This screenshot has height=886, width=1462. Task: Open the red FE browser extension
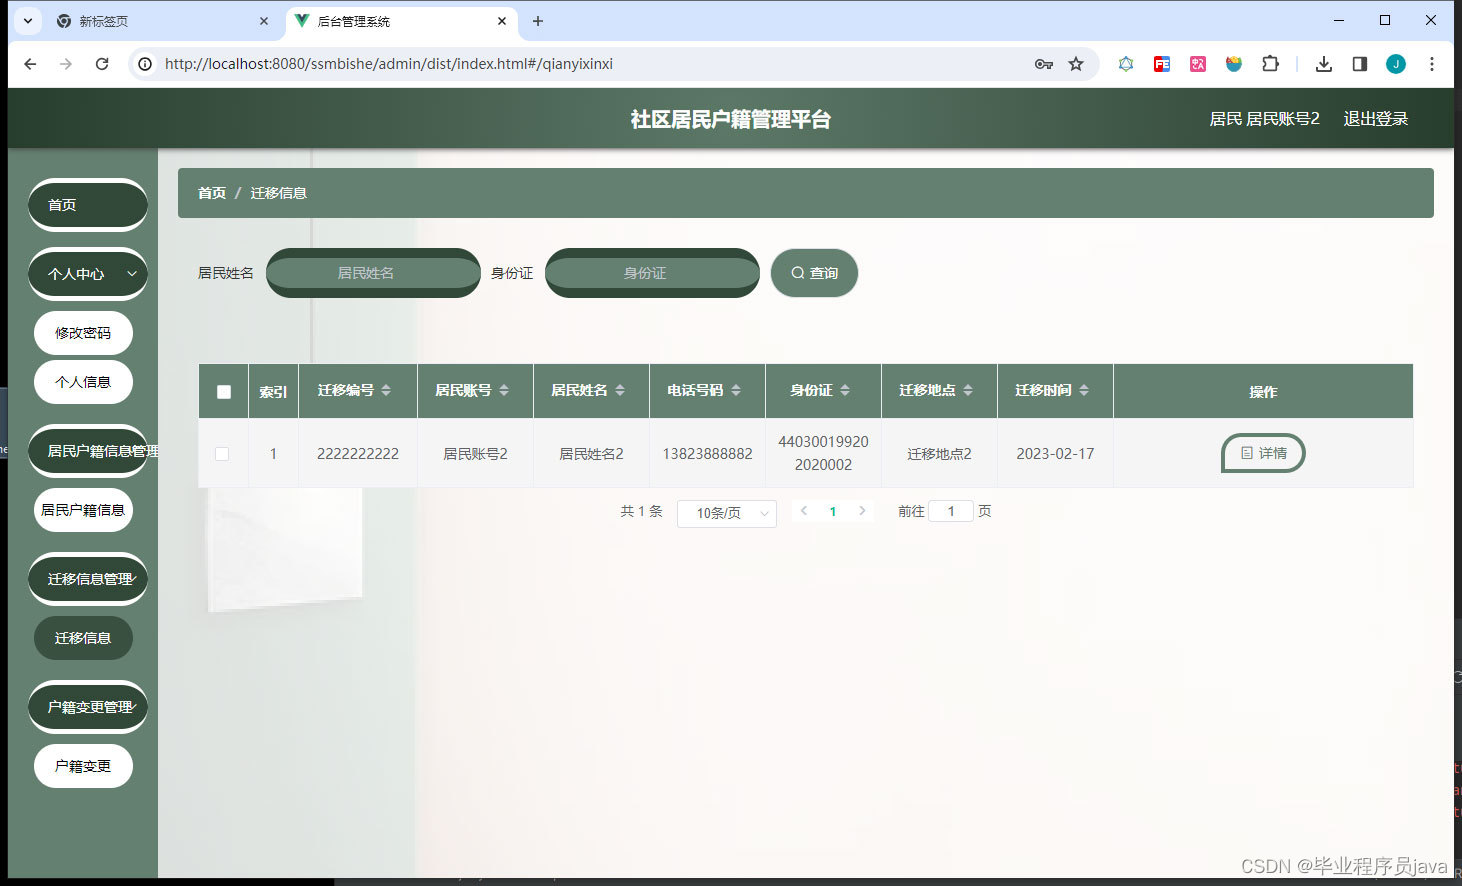(x=1162, y=64)
